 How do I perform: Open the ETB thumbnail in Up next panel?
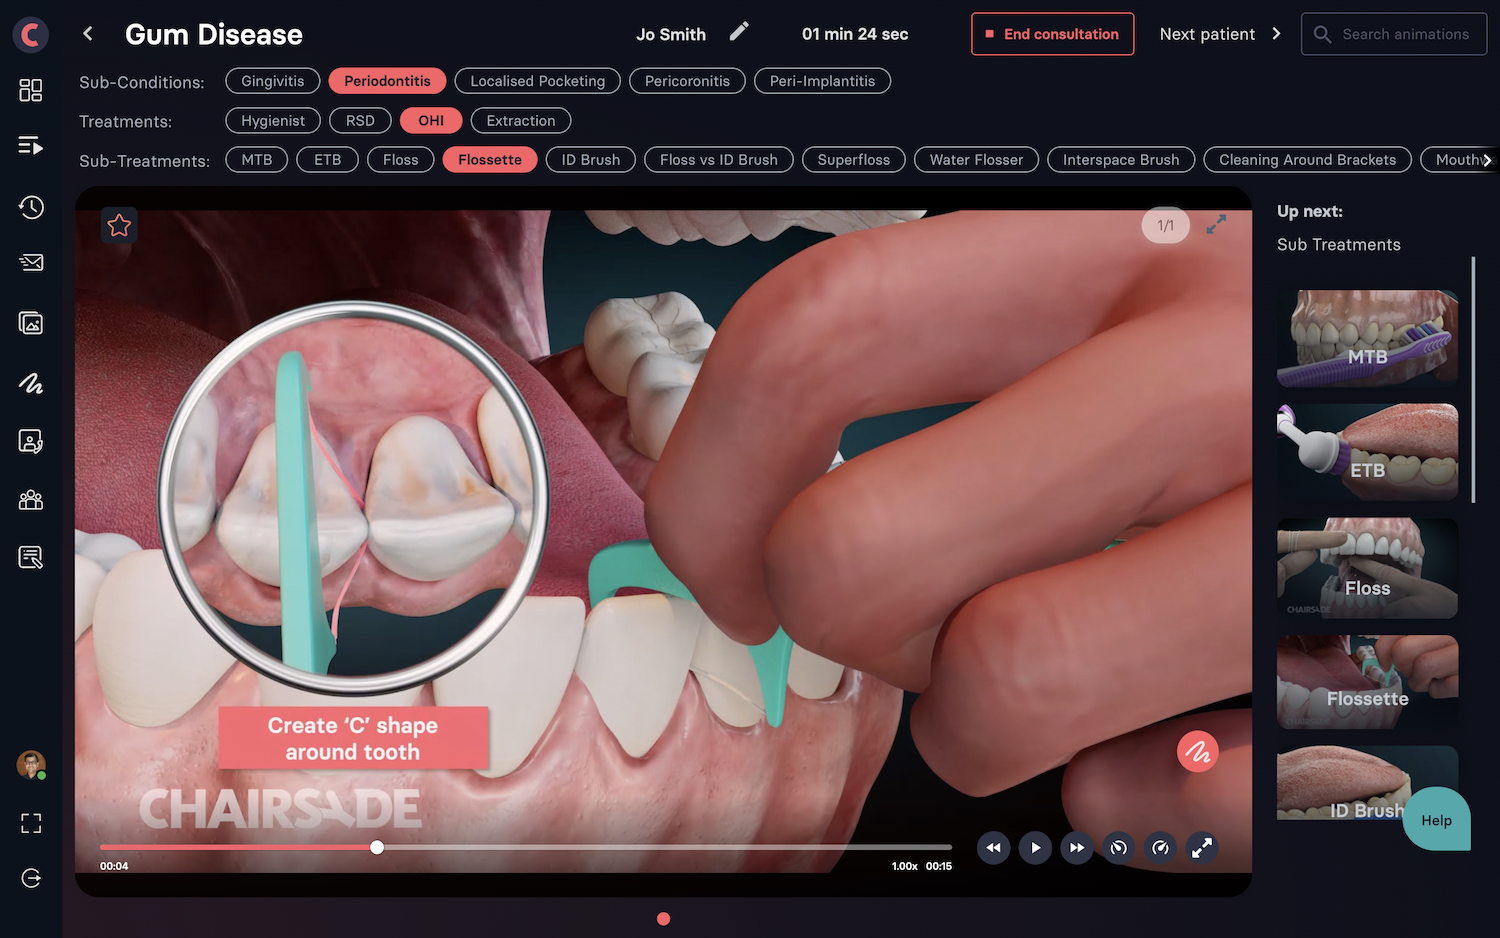click(x=1366, y=452)
